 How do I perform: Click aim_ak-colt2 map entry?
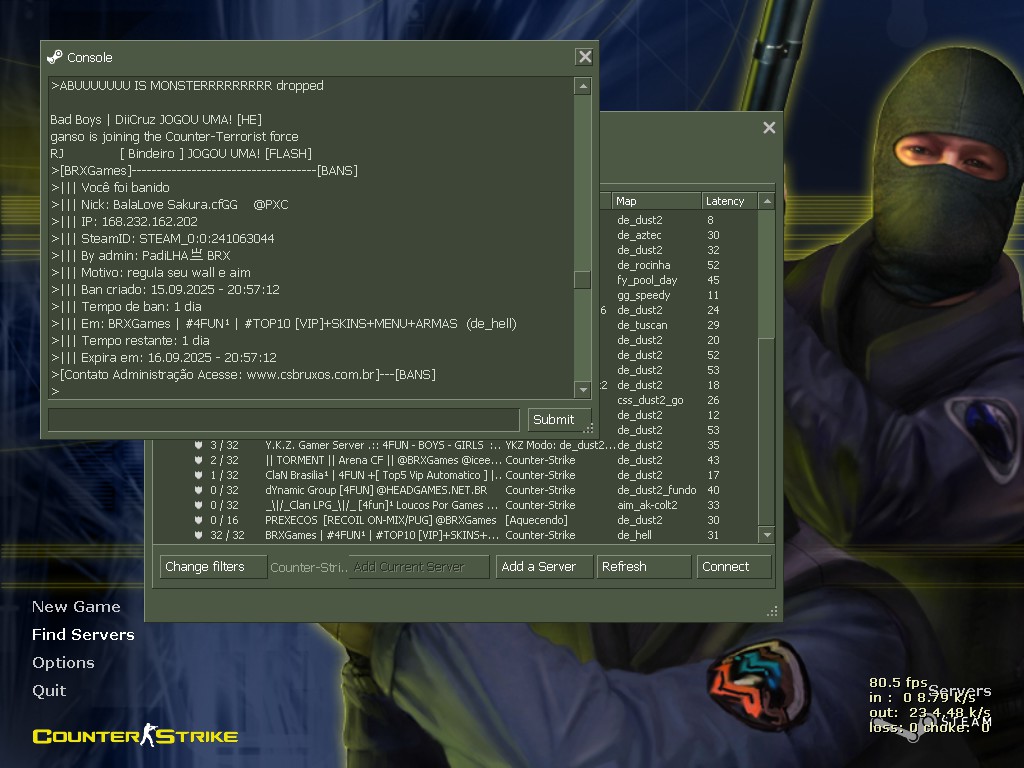(647, 505)
